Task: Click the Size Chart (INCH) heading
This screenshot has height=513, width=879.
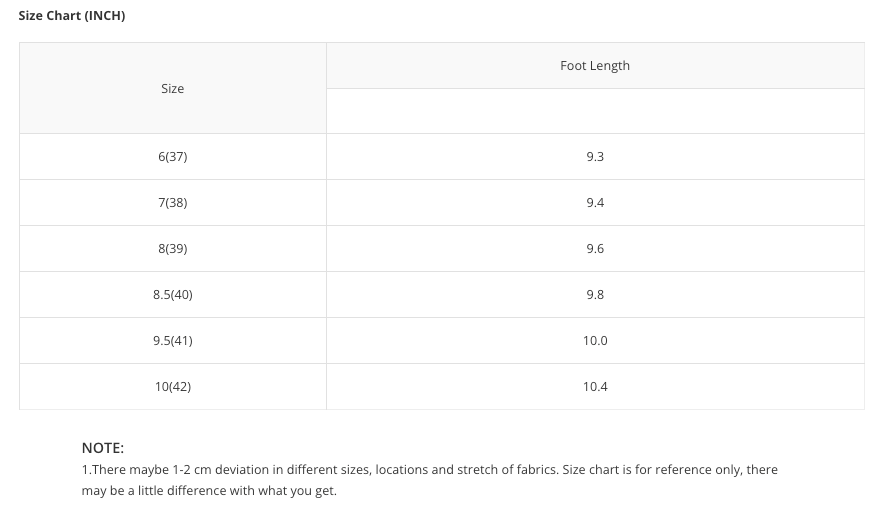Action: (71, 16)
